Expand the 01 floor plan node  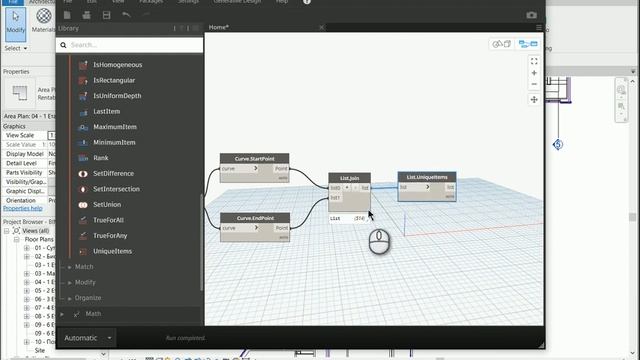point(27,248)
